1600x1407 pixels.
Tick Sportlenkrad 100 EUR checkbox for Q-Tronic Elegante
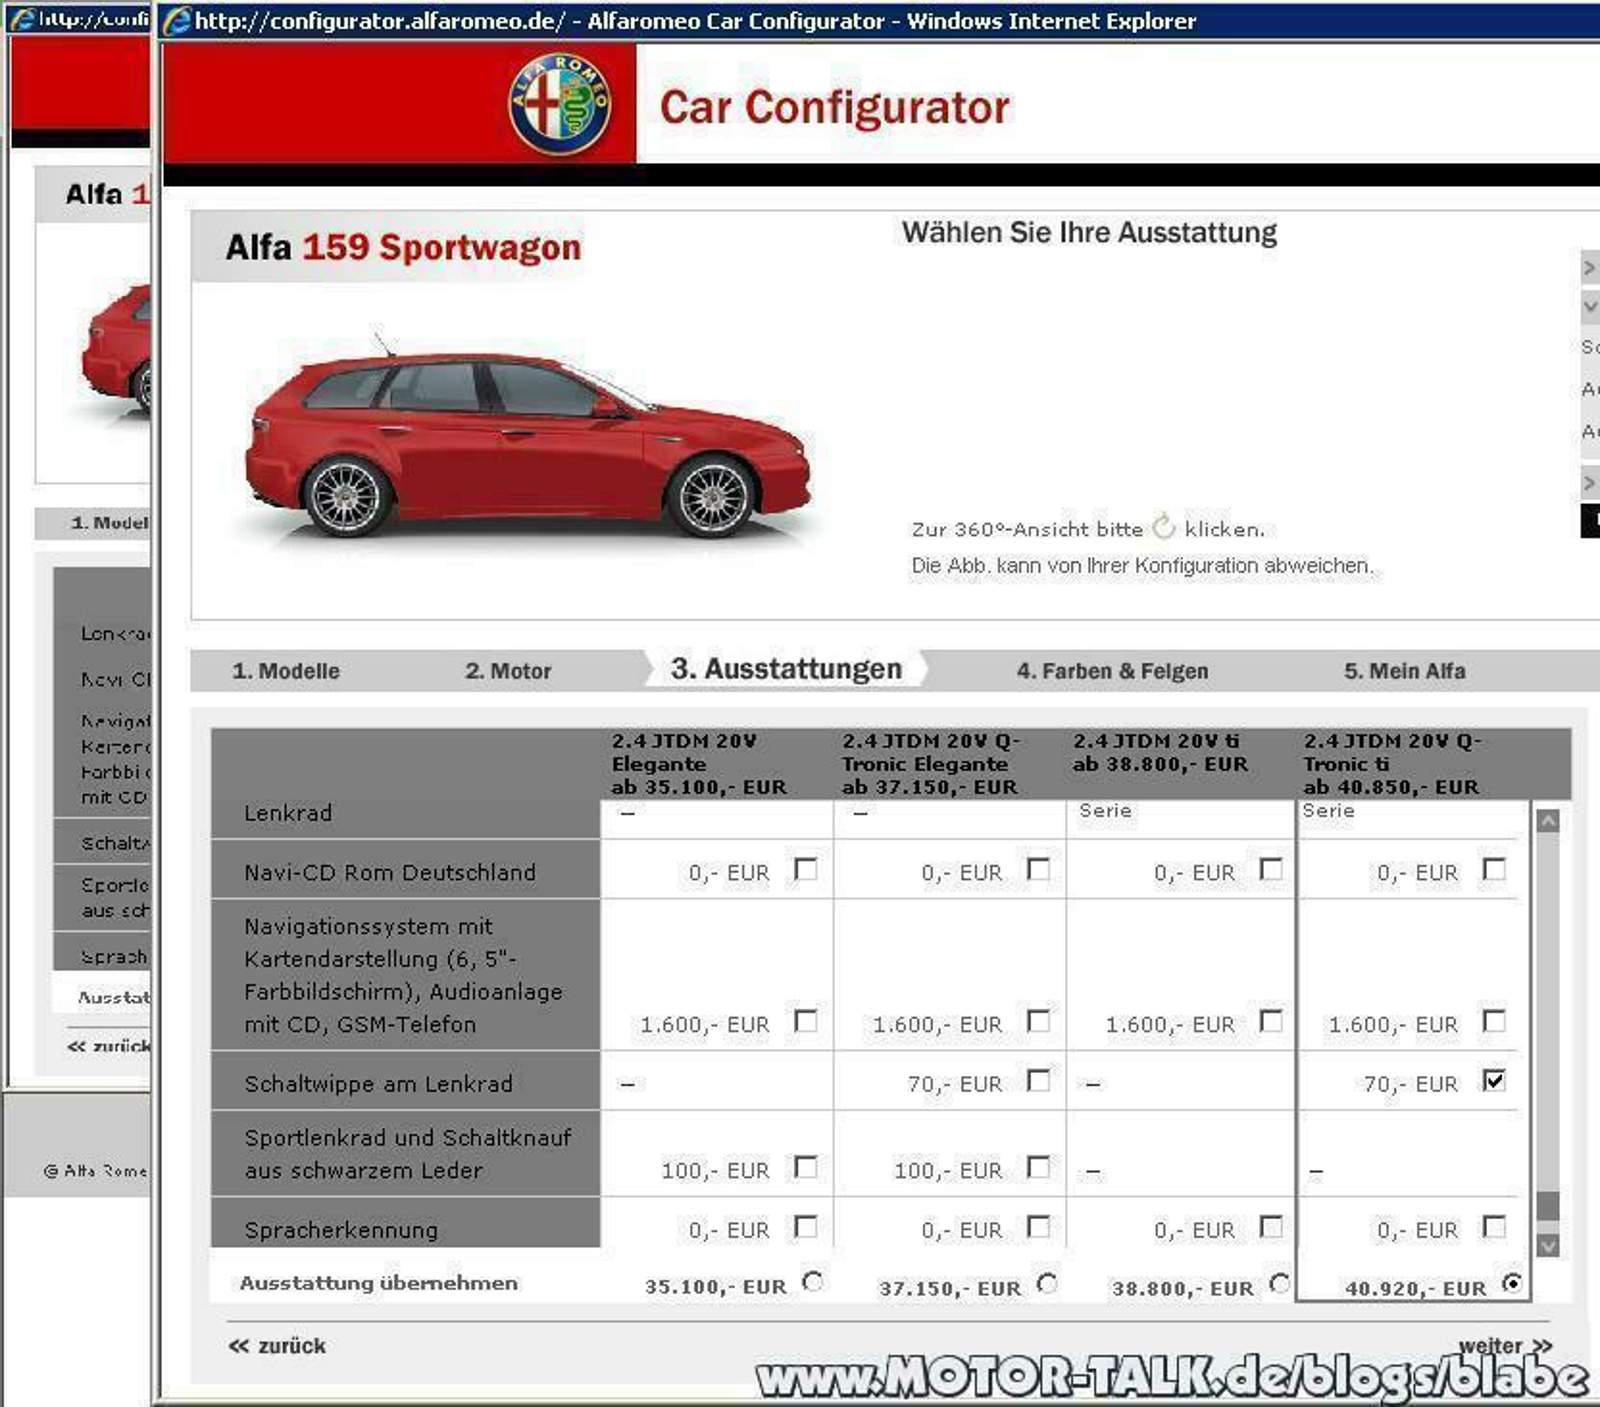1039,1167
